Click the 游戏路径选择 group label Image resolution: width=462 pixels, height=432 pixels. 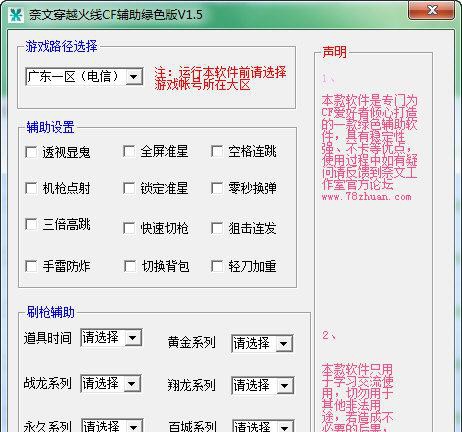click(x=61, y=46)
